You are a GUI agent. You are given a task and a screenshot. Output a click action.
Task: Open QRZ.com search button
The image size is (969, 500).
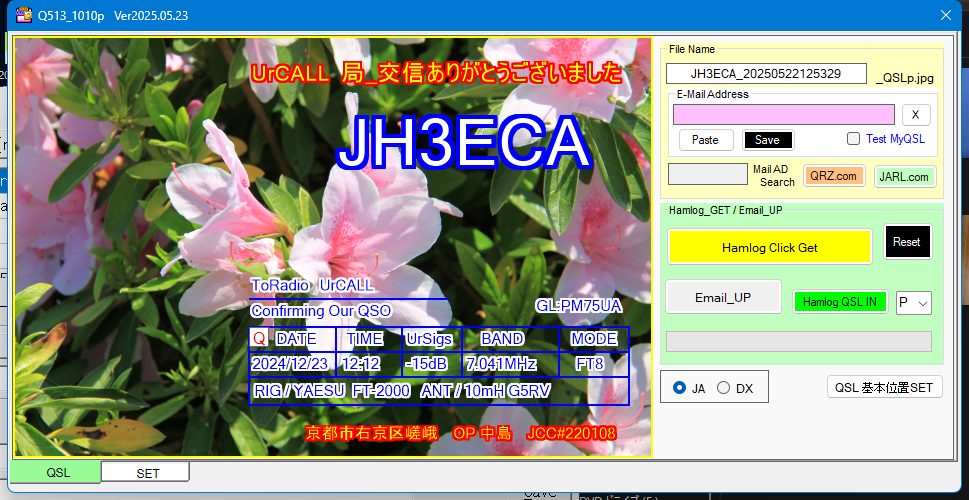[x=834, y=176]
